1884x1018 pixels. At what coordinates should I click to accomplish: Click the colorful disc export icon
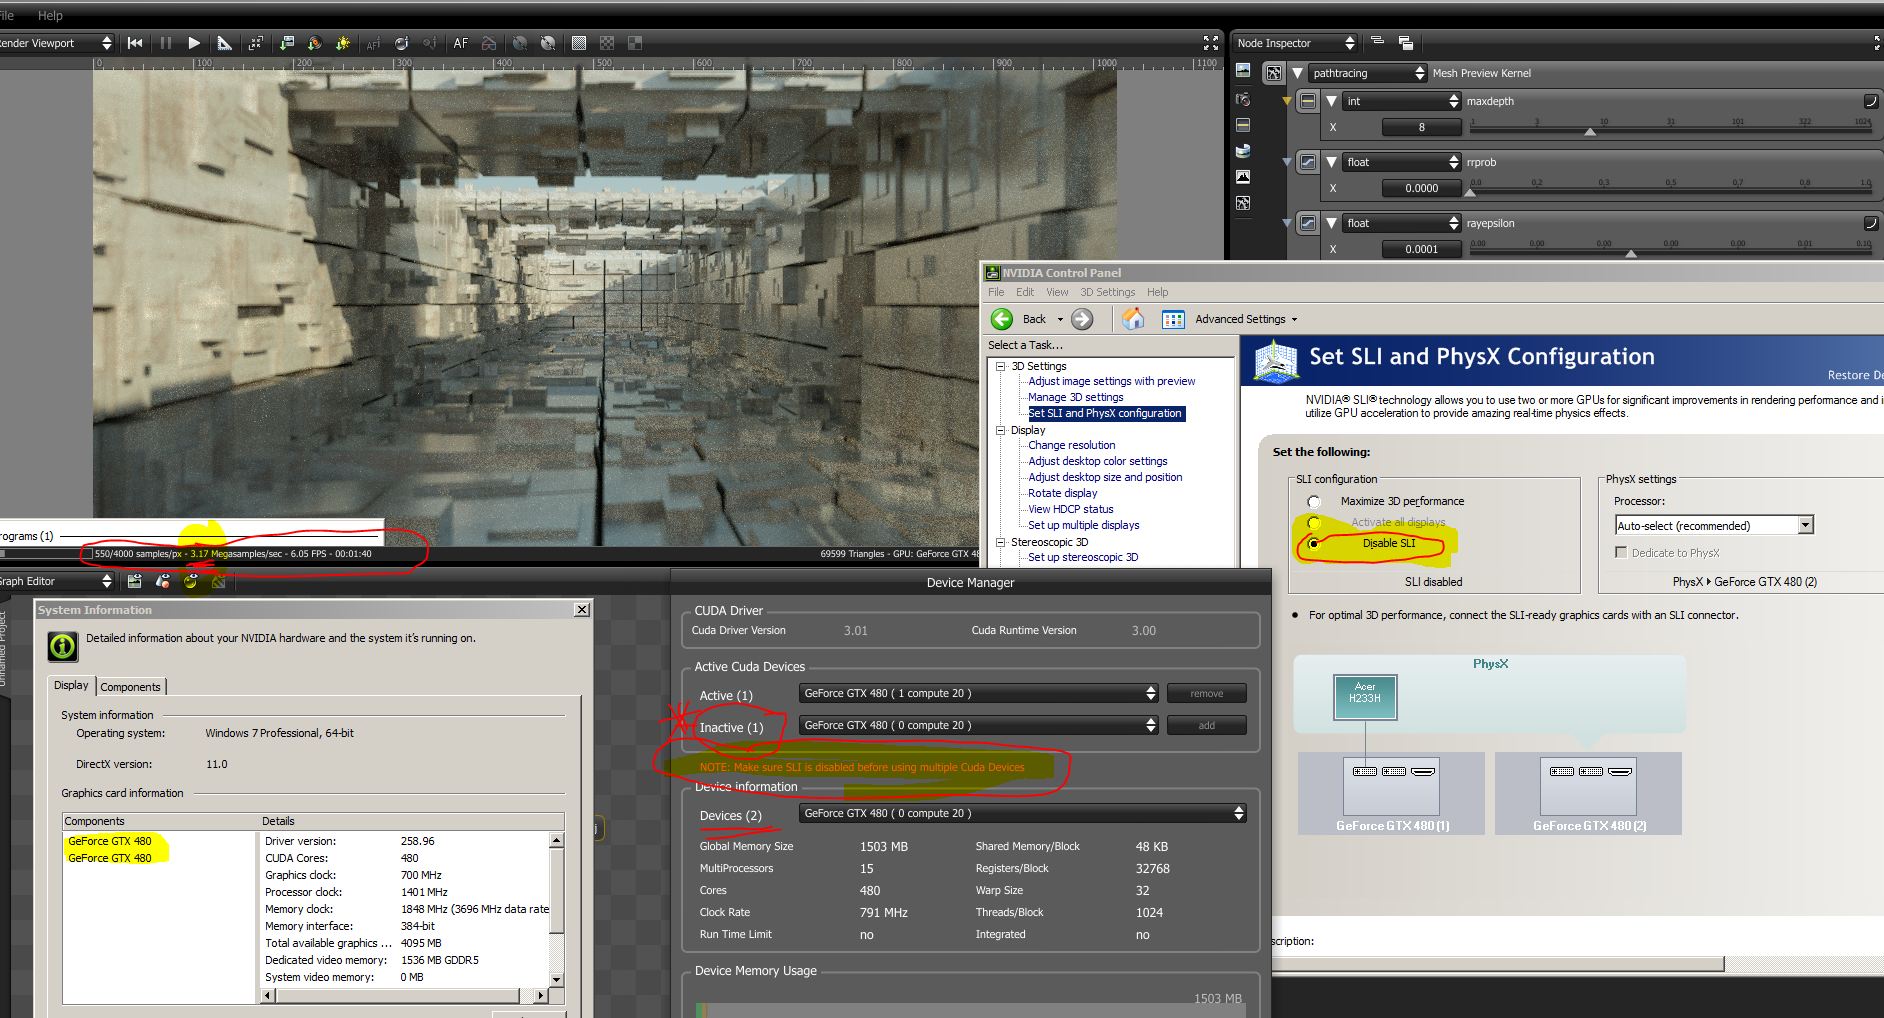(315, 43)
